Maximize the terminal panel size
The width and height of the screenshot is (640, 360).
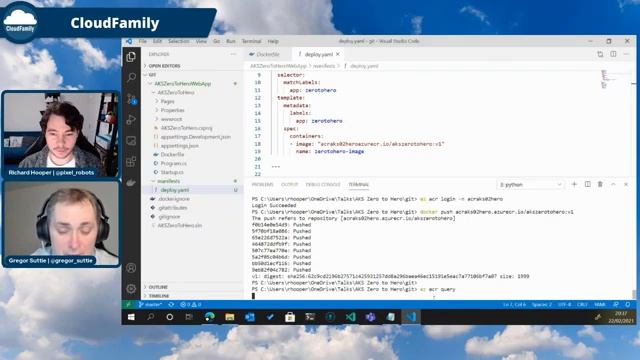point(613,184)
